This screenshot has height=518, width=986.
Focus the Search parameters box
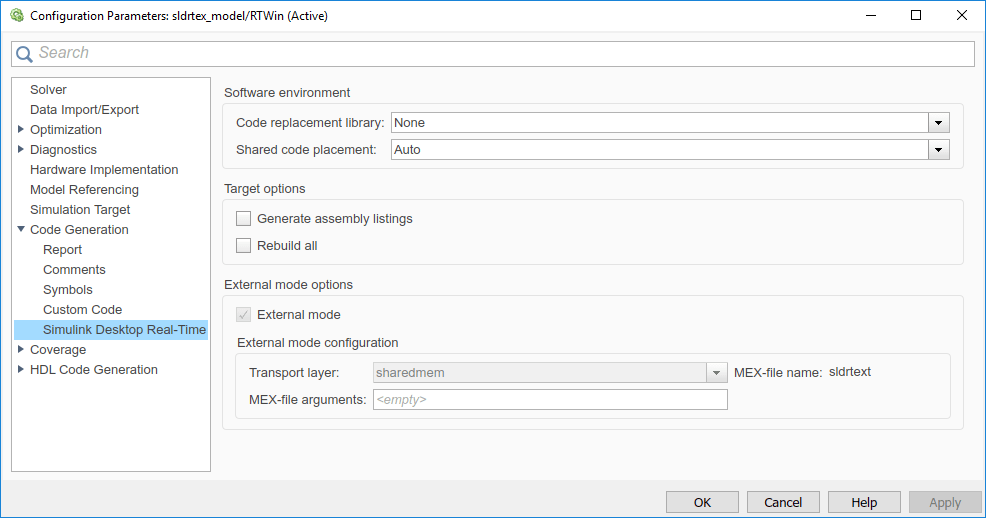click(x=500, y=53)
